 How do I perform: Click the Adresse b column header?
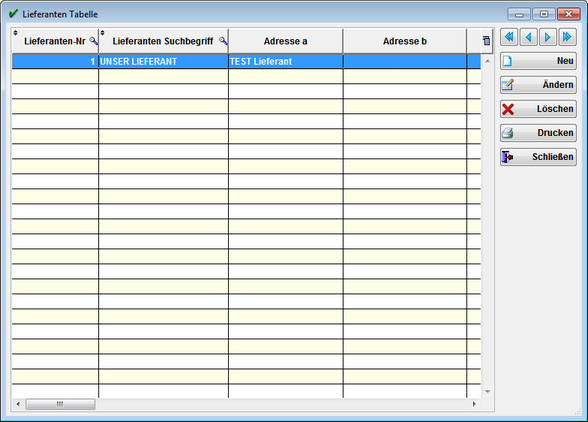pos(405,41)
